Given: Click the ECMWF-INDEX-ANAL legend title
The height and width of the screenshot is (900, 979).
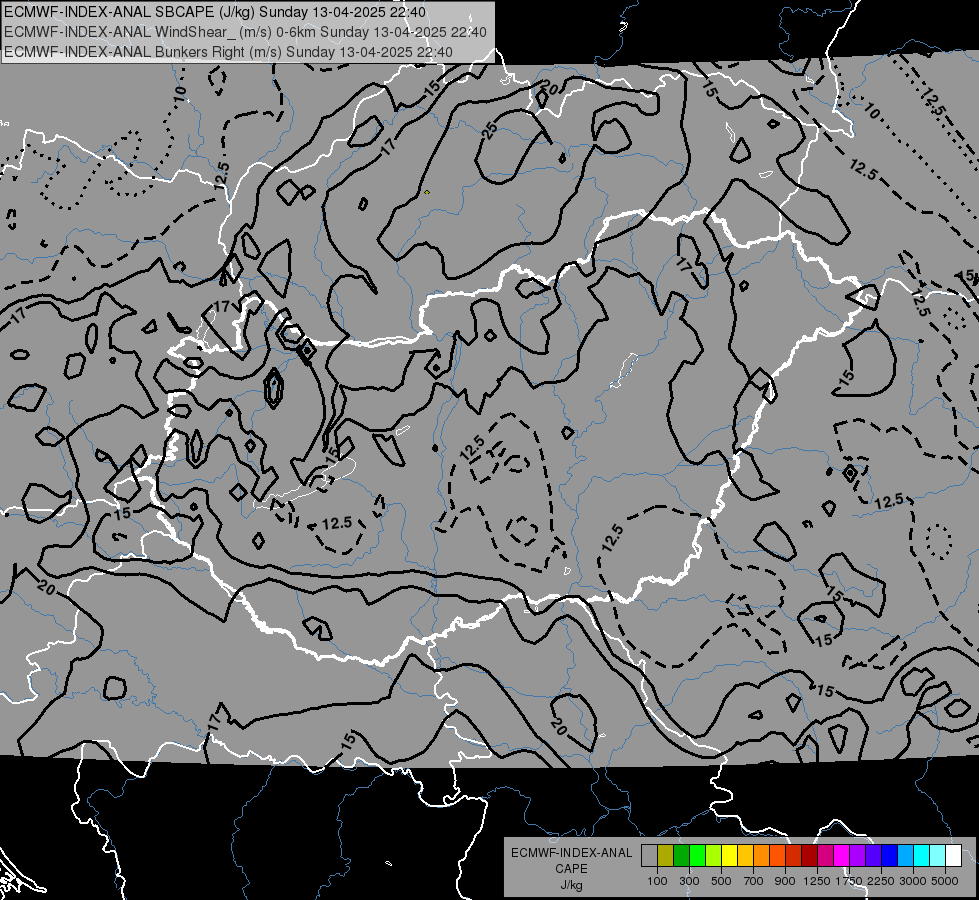Looking at the screenshot, I should click(x=571, y=853).
